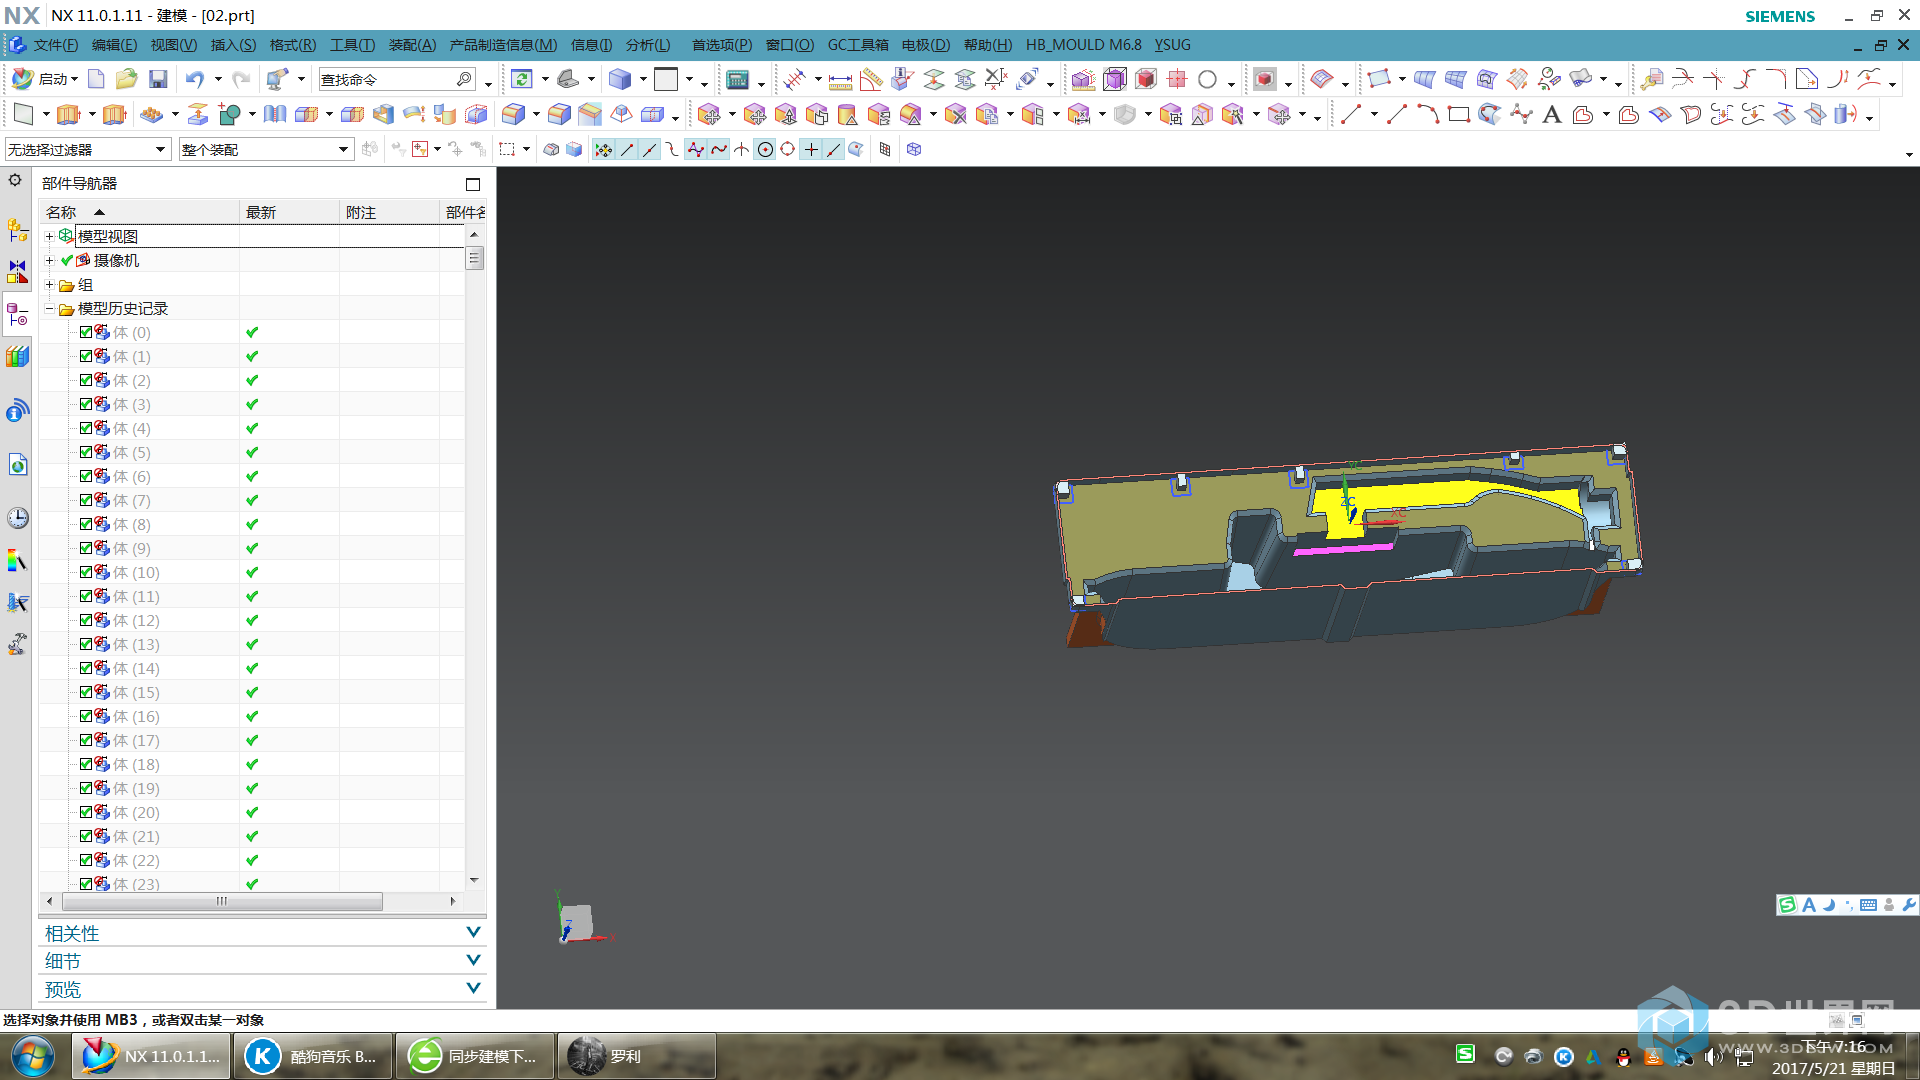Open Assembly Navigator in resource bar

click(17, 230)
